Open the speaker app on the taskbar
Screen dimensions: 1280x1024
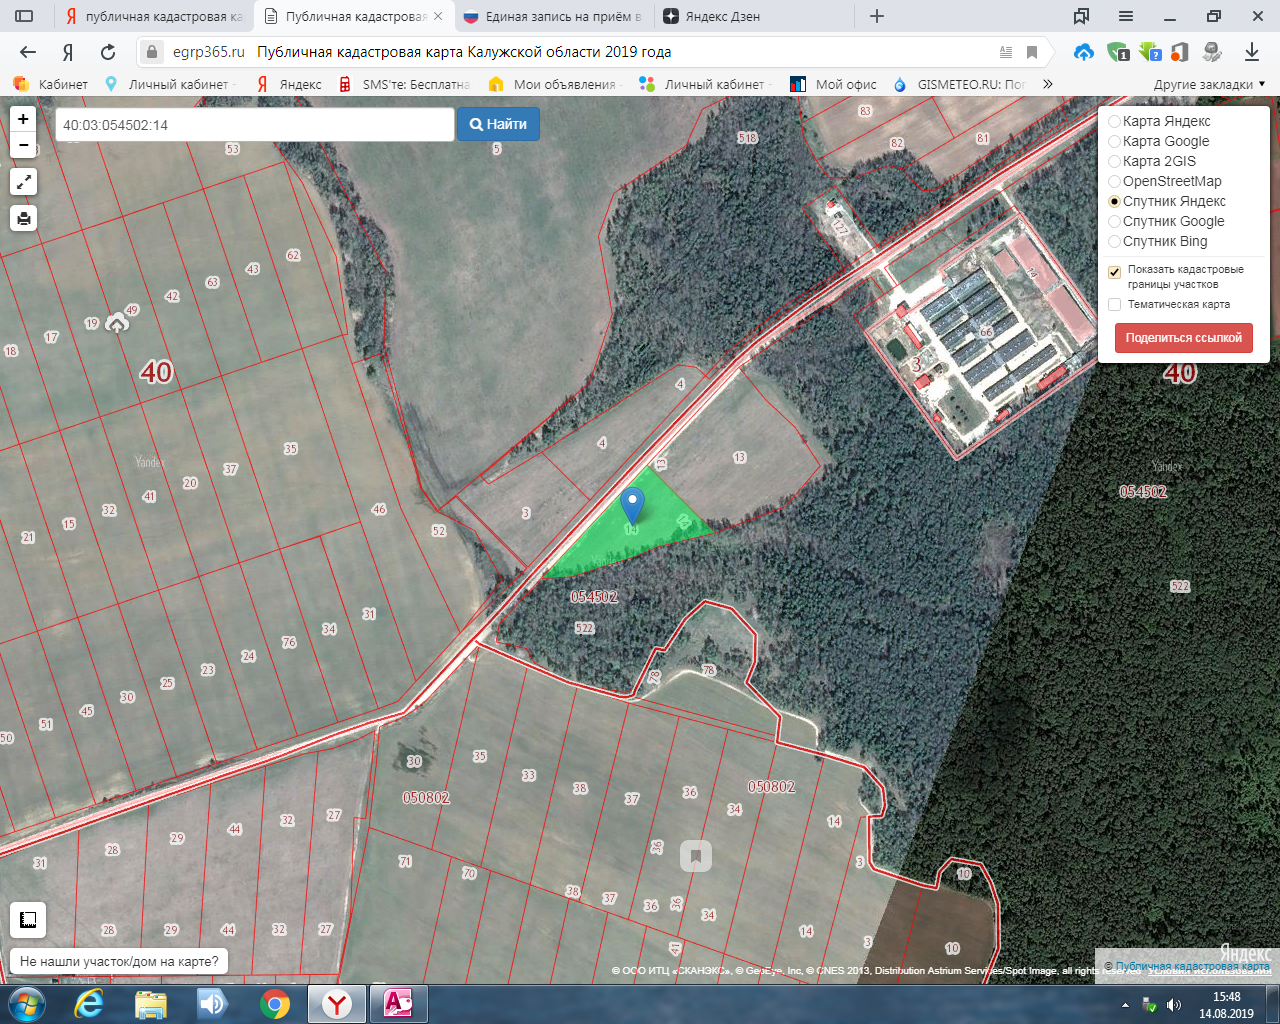click(213, 1003)
